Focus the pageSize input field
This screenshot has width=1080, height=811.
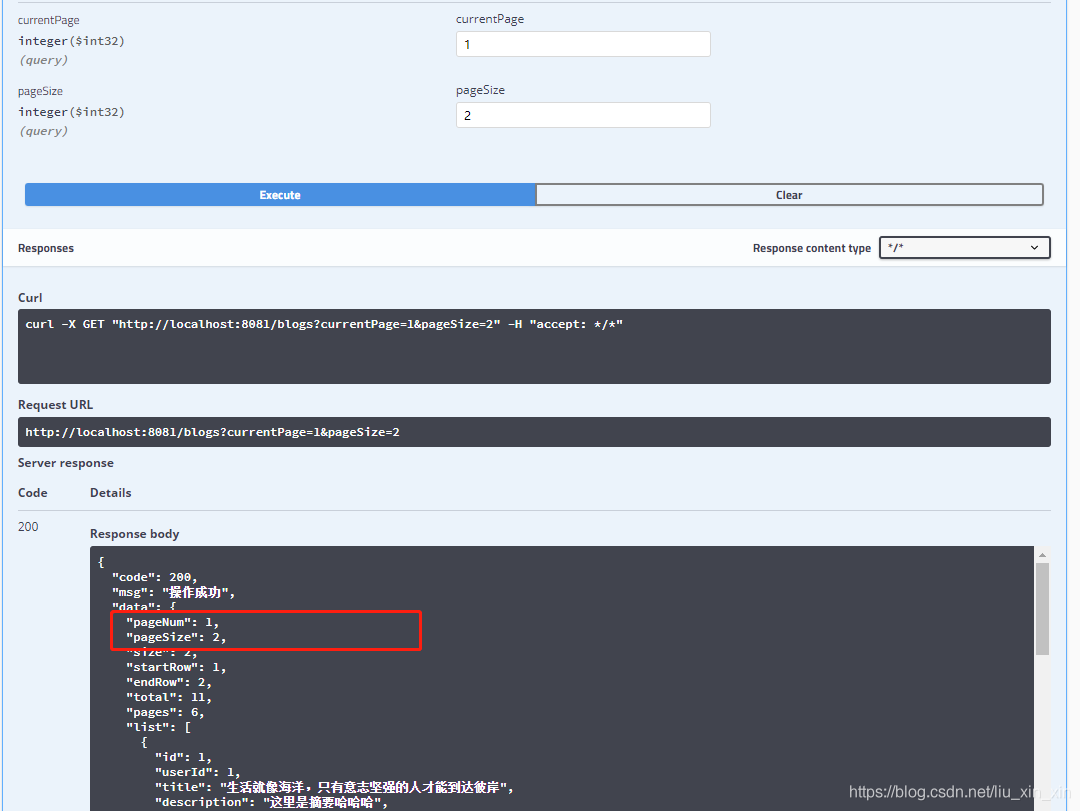583,115
